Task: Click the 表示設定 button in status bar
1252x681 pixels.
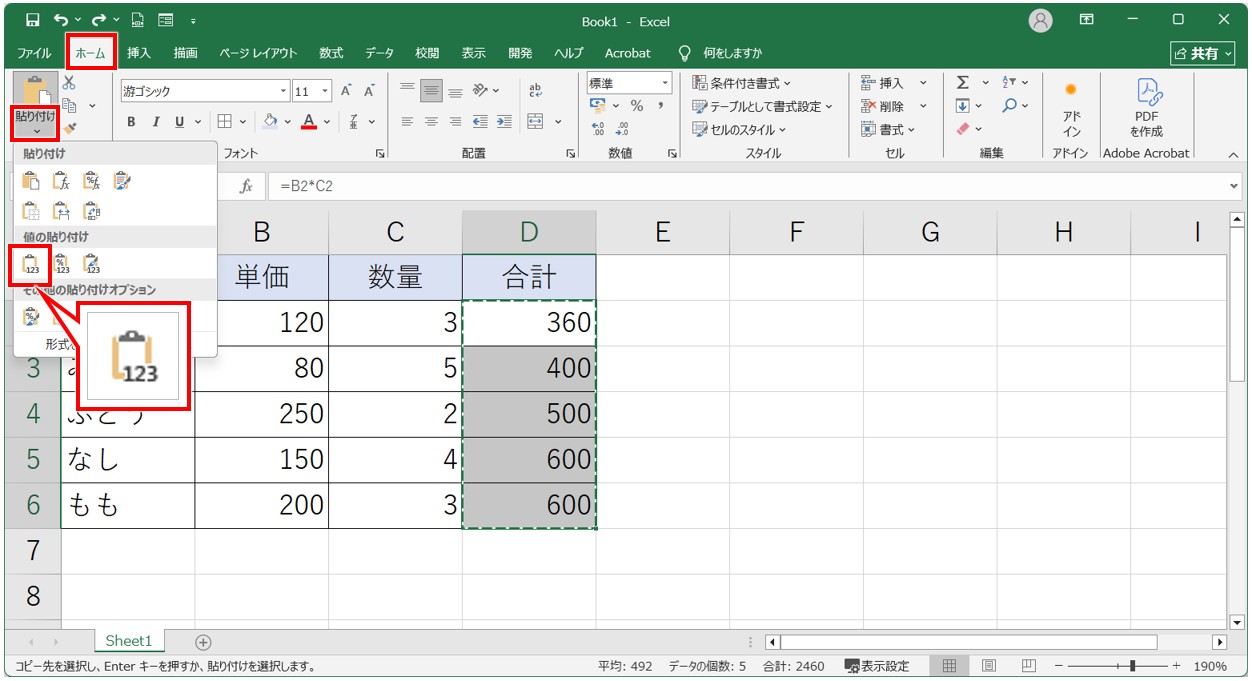Action: 877,666
